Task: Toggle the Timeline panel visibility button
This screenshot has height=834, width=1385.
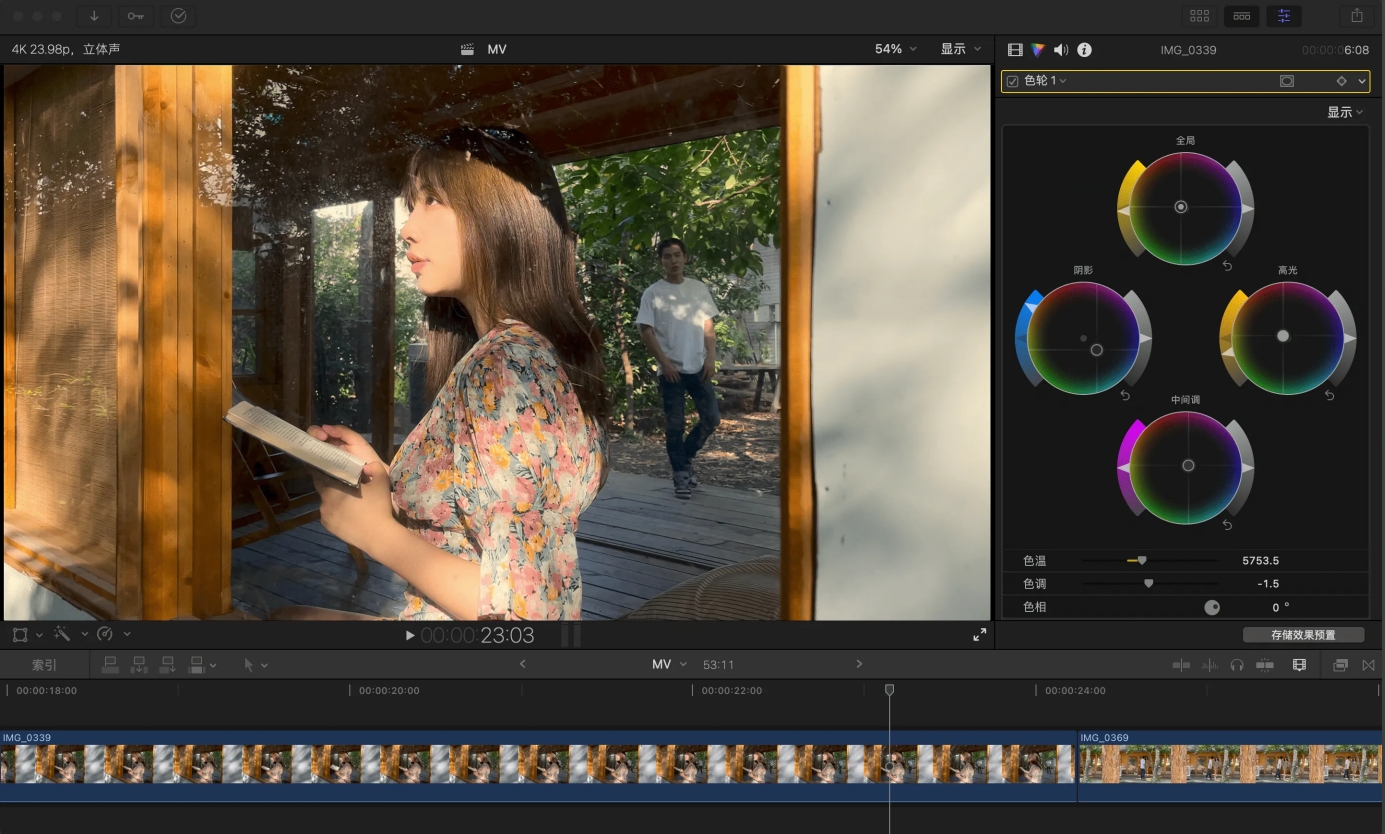Action: coord(1241,16)
